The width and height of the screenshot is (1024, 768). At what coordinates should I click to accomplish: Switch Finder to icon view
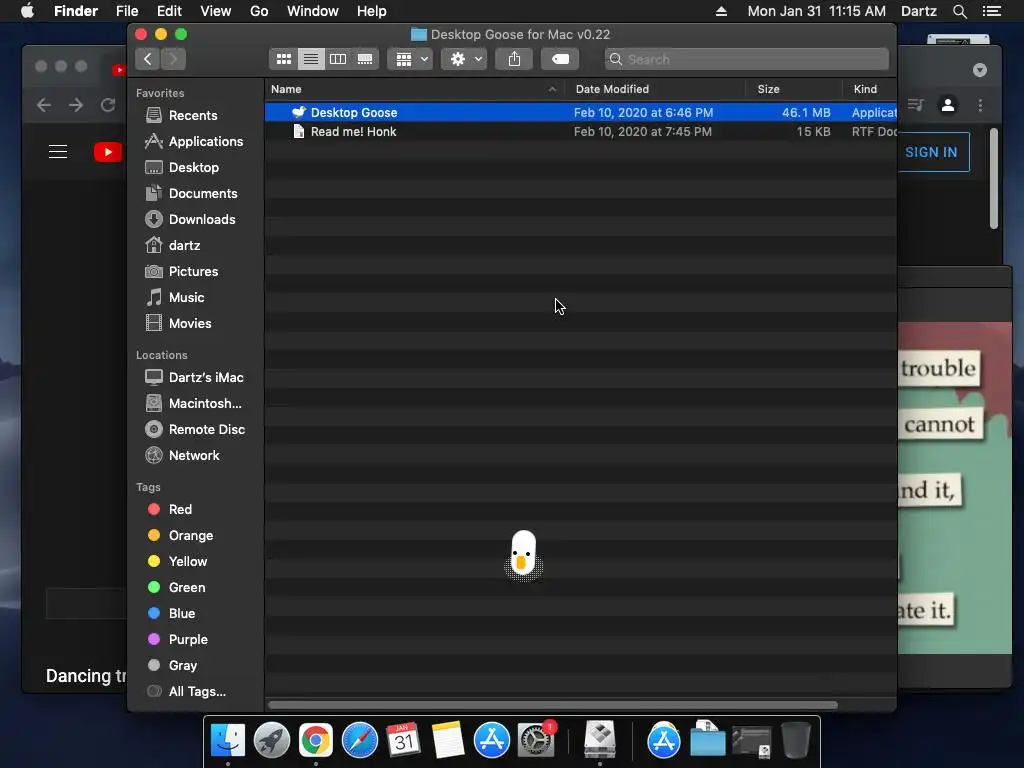coord(283,59)
